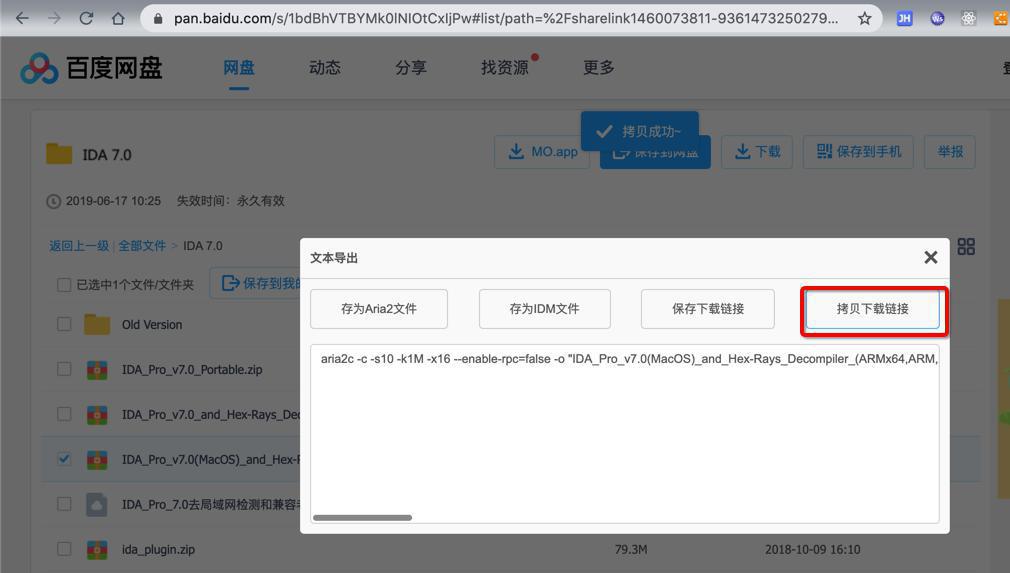Click 存为IDM文件 button

tap(544, 309)
